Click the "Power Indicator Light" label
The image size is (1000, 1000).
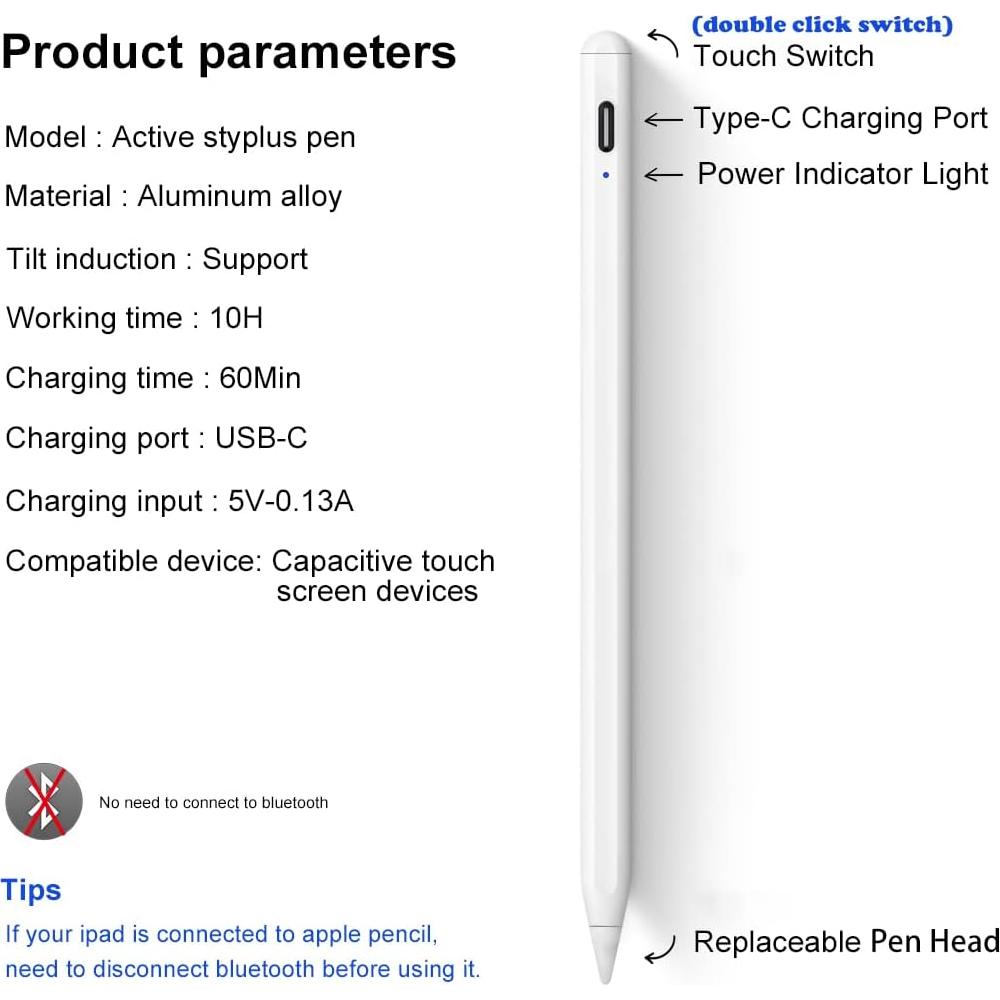[842, 174]
